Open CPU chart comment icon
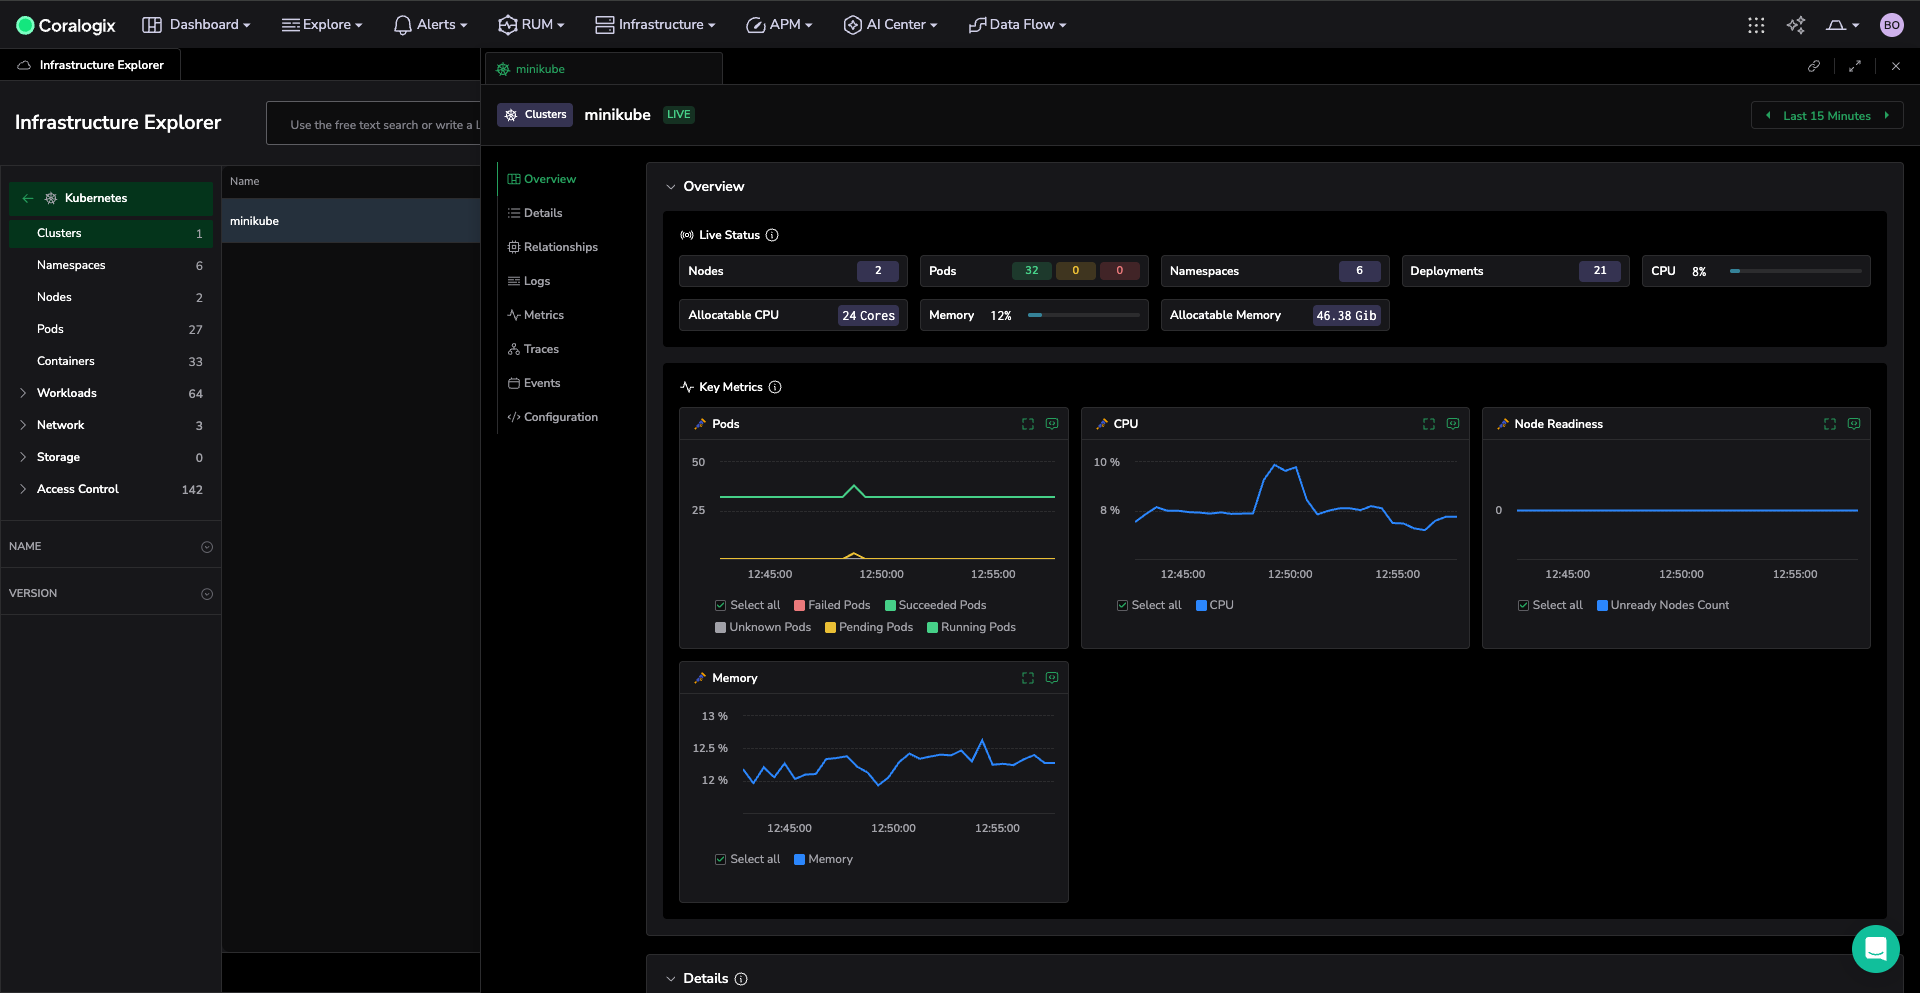Screen dimensions: 1920x993 click(1453, 424)
